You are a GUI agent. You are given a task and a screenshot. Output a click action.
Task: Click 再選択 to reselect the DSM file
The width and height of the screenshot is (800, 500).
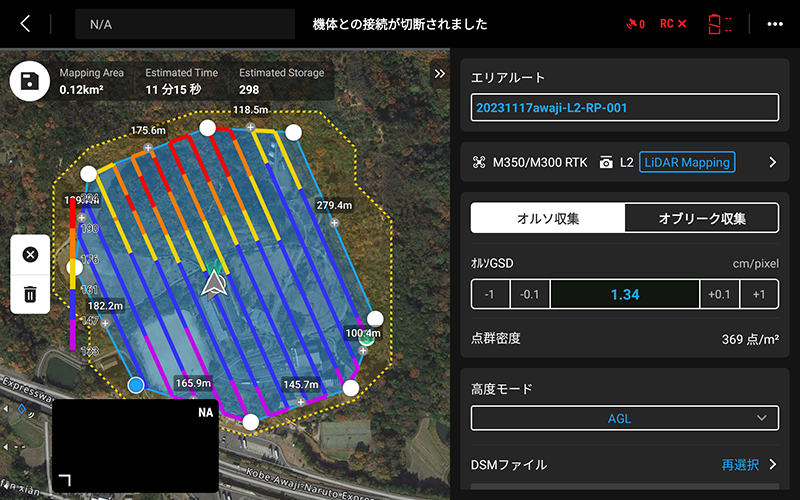pyautogui.click(x=740, y=465)
